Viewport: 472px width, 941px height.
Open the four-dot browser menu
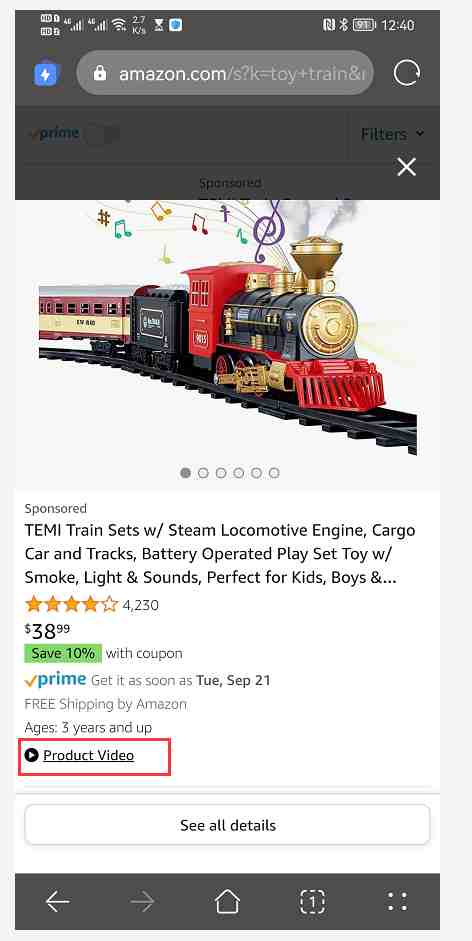click(397, 901)
